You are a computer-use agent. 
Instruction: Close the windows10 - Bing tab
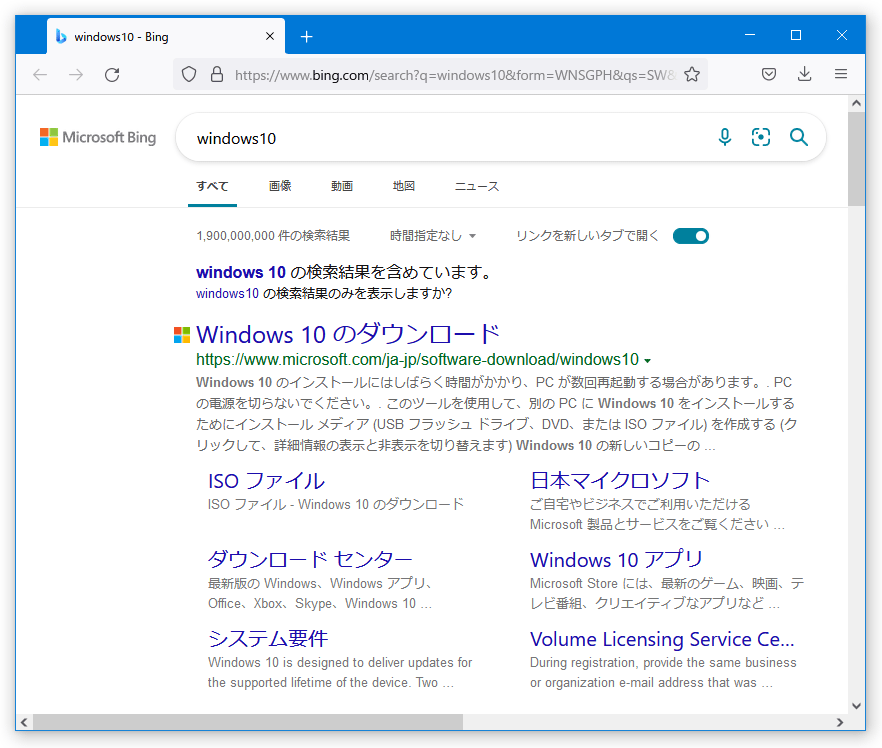pyautogui.click(x=270, y=37)
